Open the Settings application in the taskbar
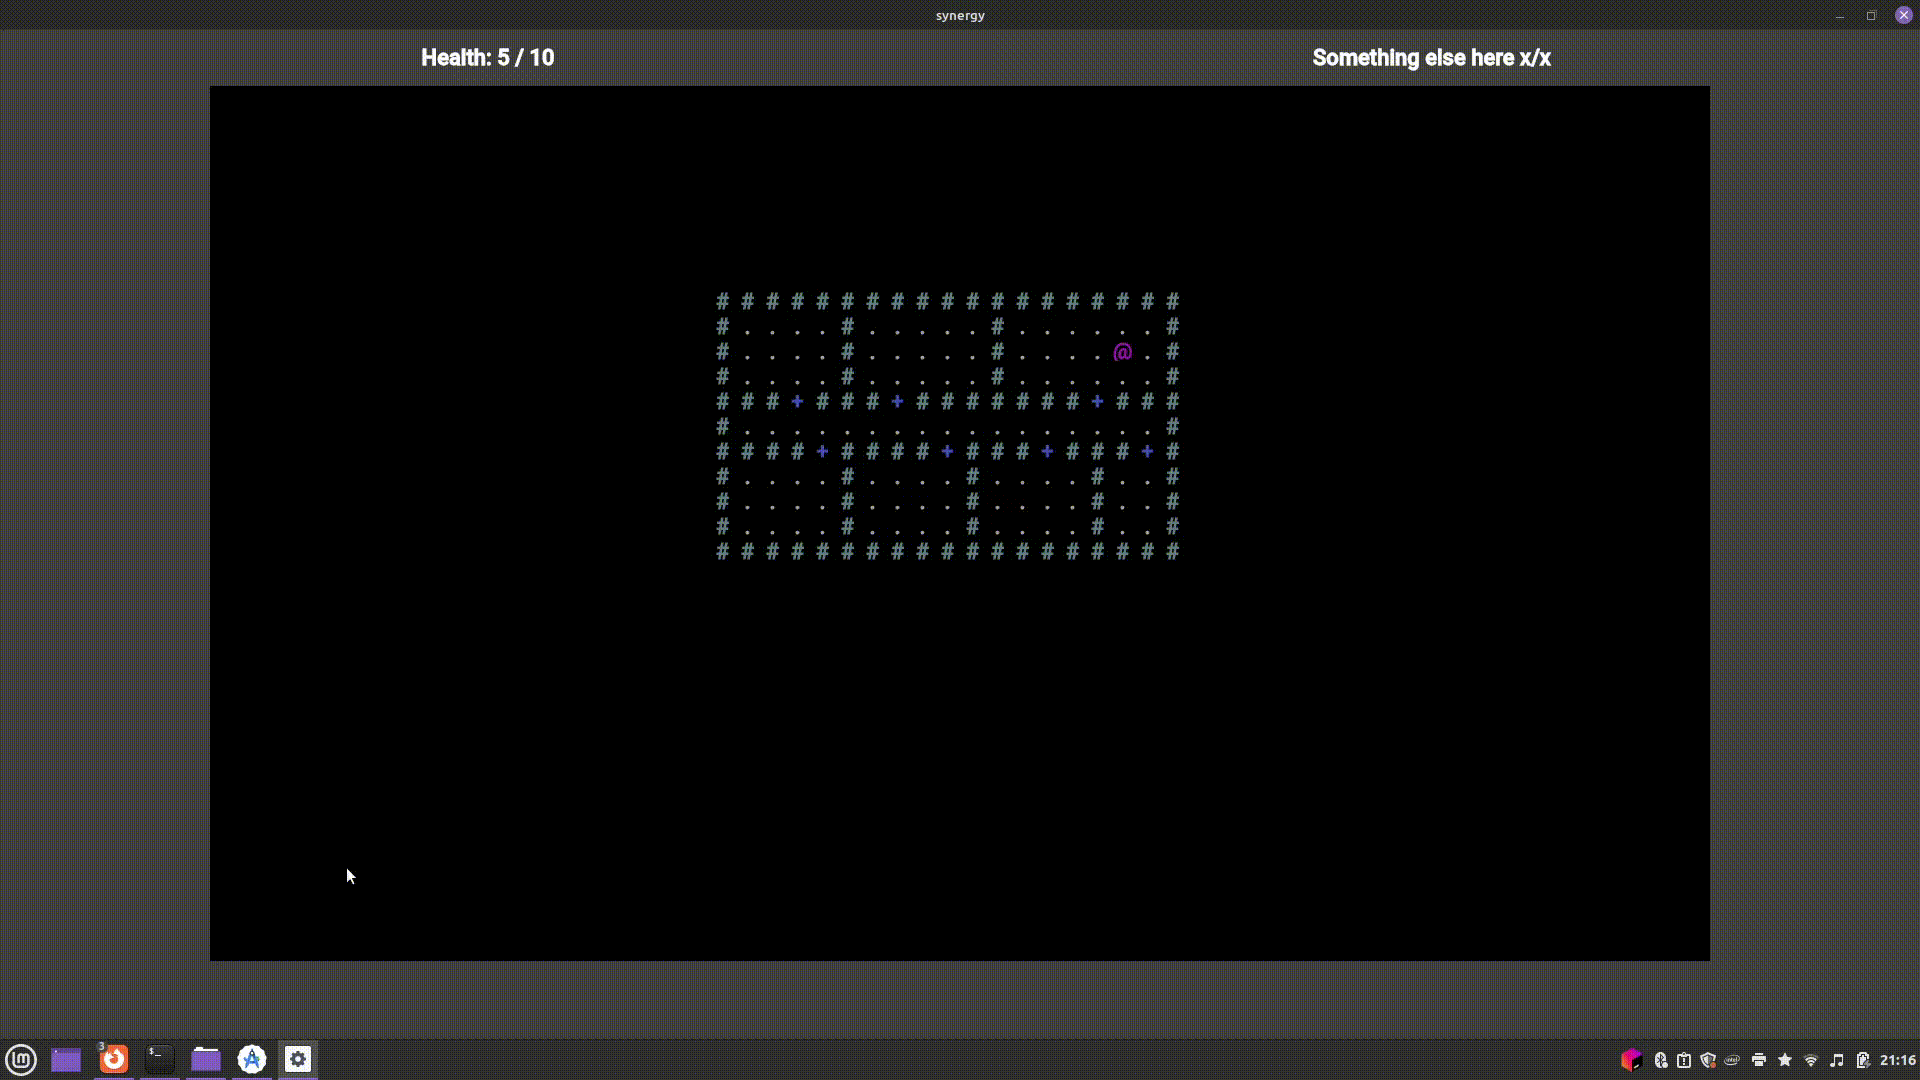The height and width of the screenshot is (1080, 1920). click(297, 1059)
